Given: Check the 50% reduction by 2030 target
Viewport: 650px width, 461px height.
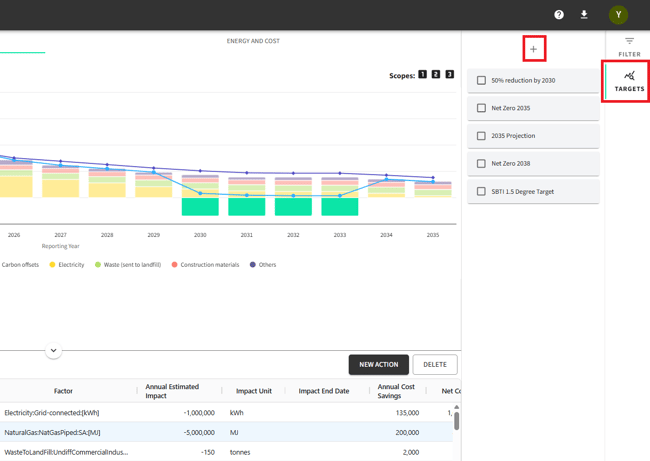Looking at the screenshot, I should point(481,80).
